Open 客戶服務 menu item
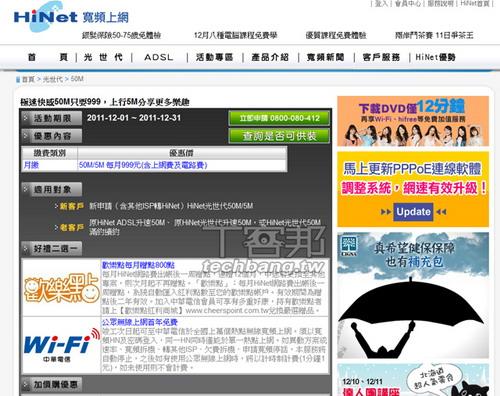 (x=381, y=57)
